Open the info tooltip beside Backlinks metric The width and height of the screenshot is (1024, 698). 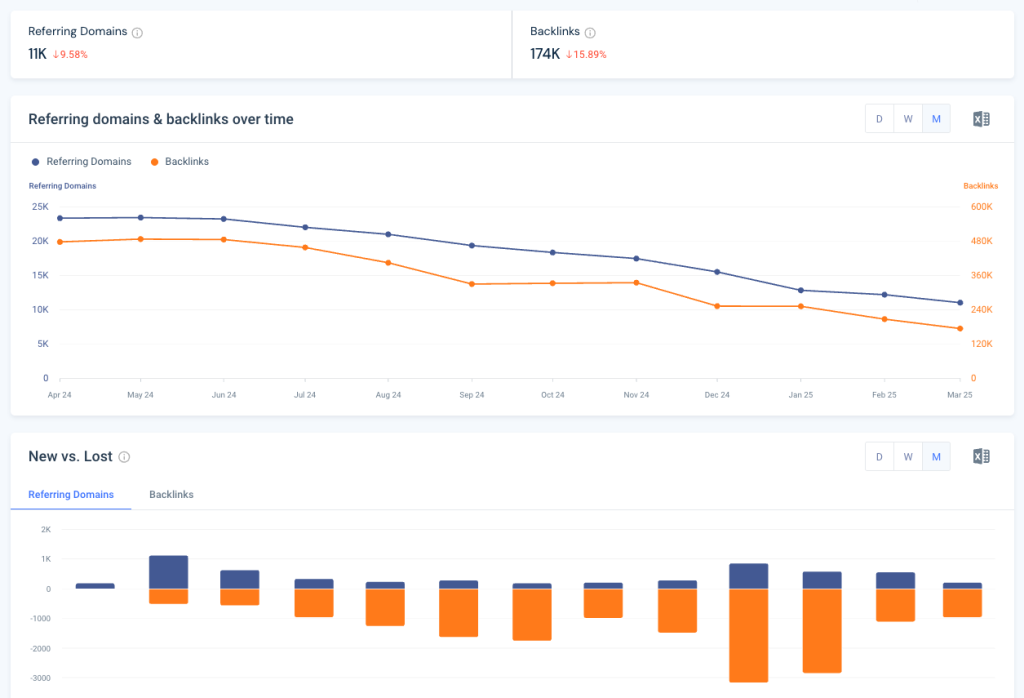pos(590,31)
